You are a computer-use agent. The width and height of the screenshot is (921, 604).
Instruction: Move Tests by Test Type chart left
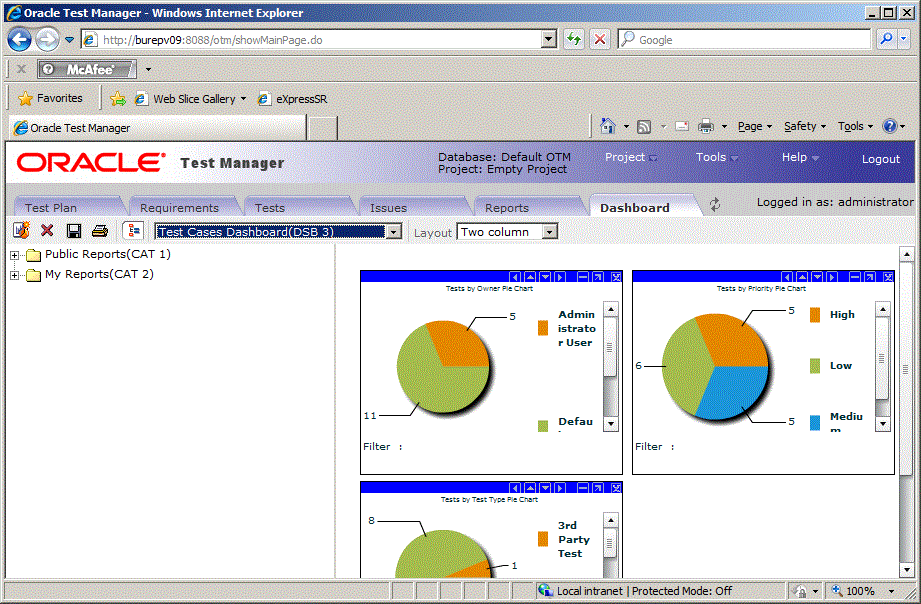tap(515, 488)
